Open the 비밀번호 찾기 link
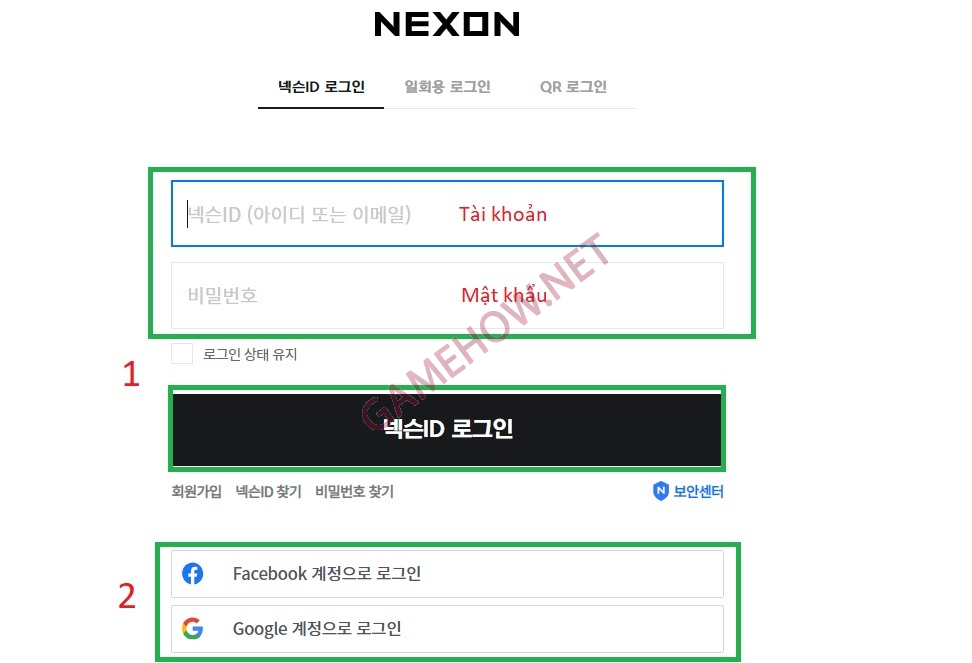This screenshot has height=663, width=972. click(355, 491)
